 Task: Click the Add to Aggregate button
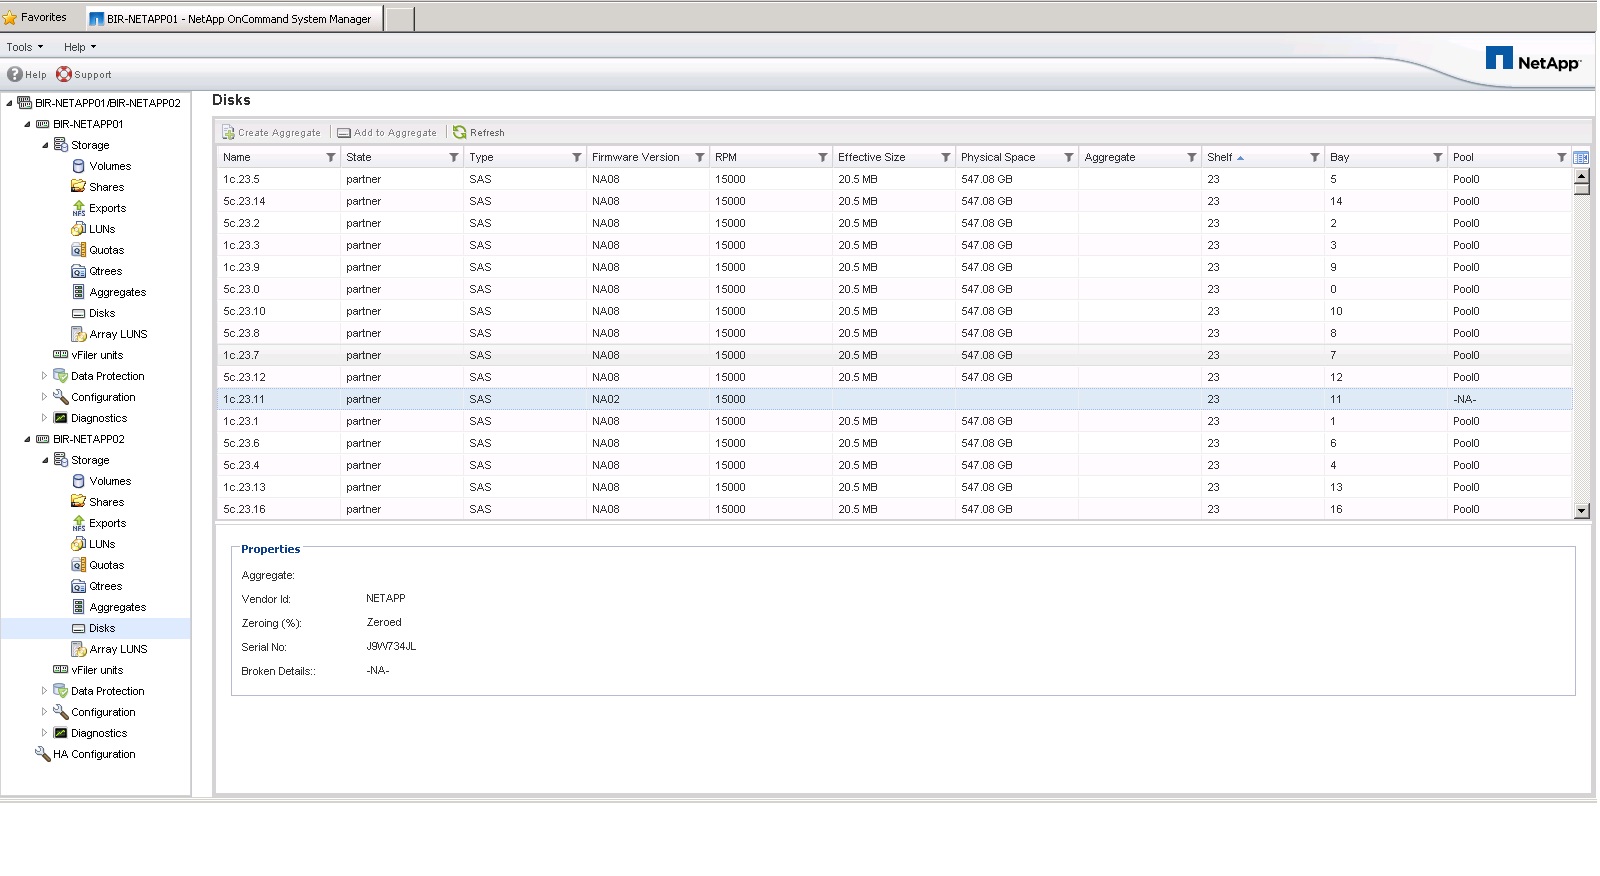click(387, 132)
